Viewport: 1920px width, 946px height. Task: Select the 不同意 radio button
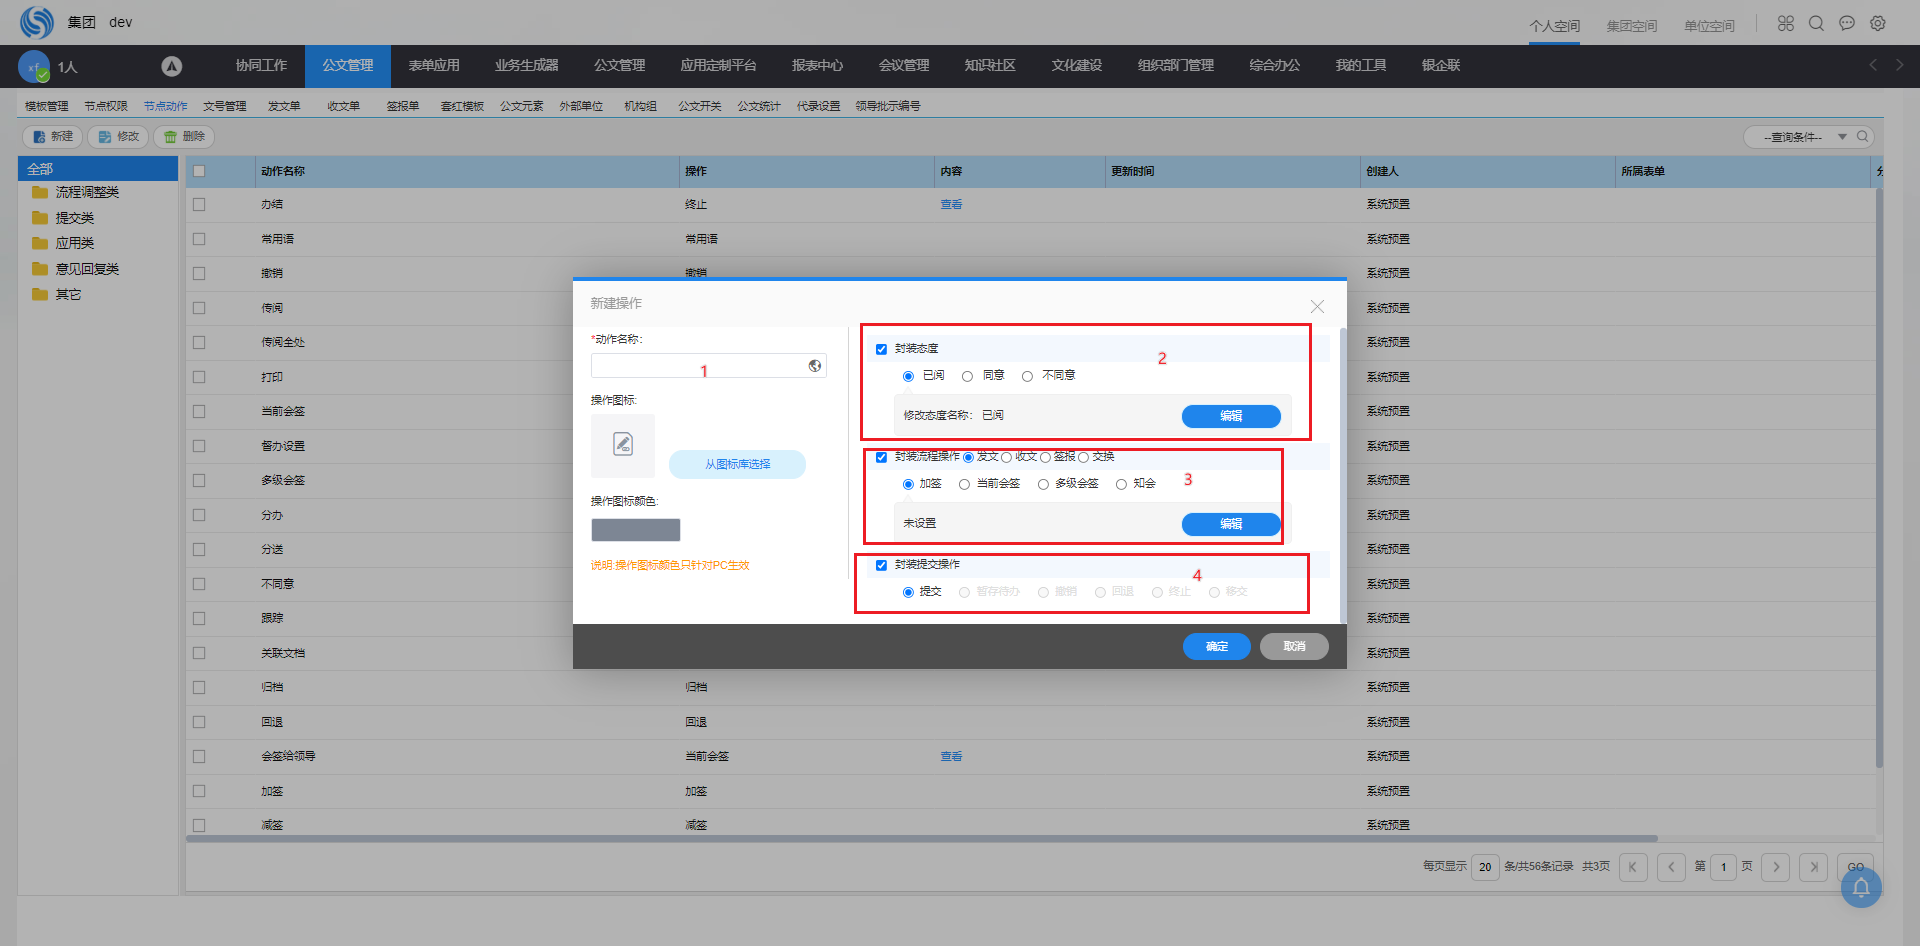click(x=1027, y=376)
